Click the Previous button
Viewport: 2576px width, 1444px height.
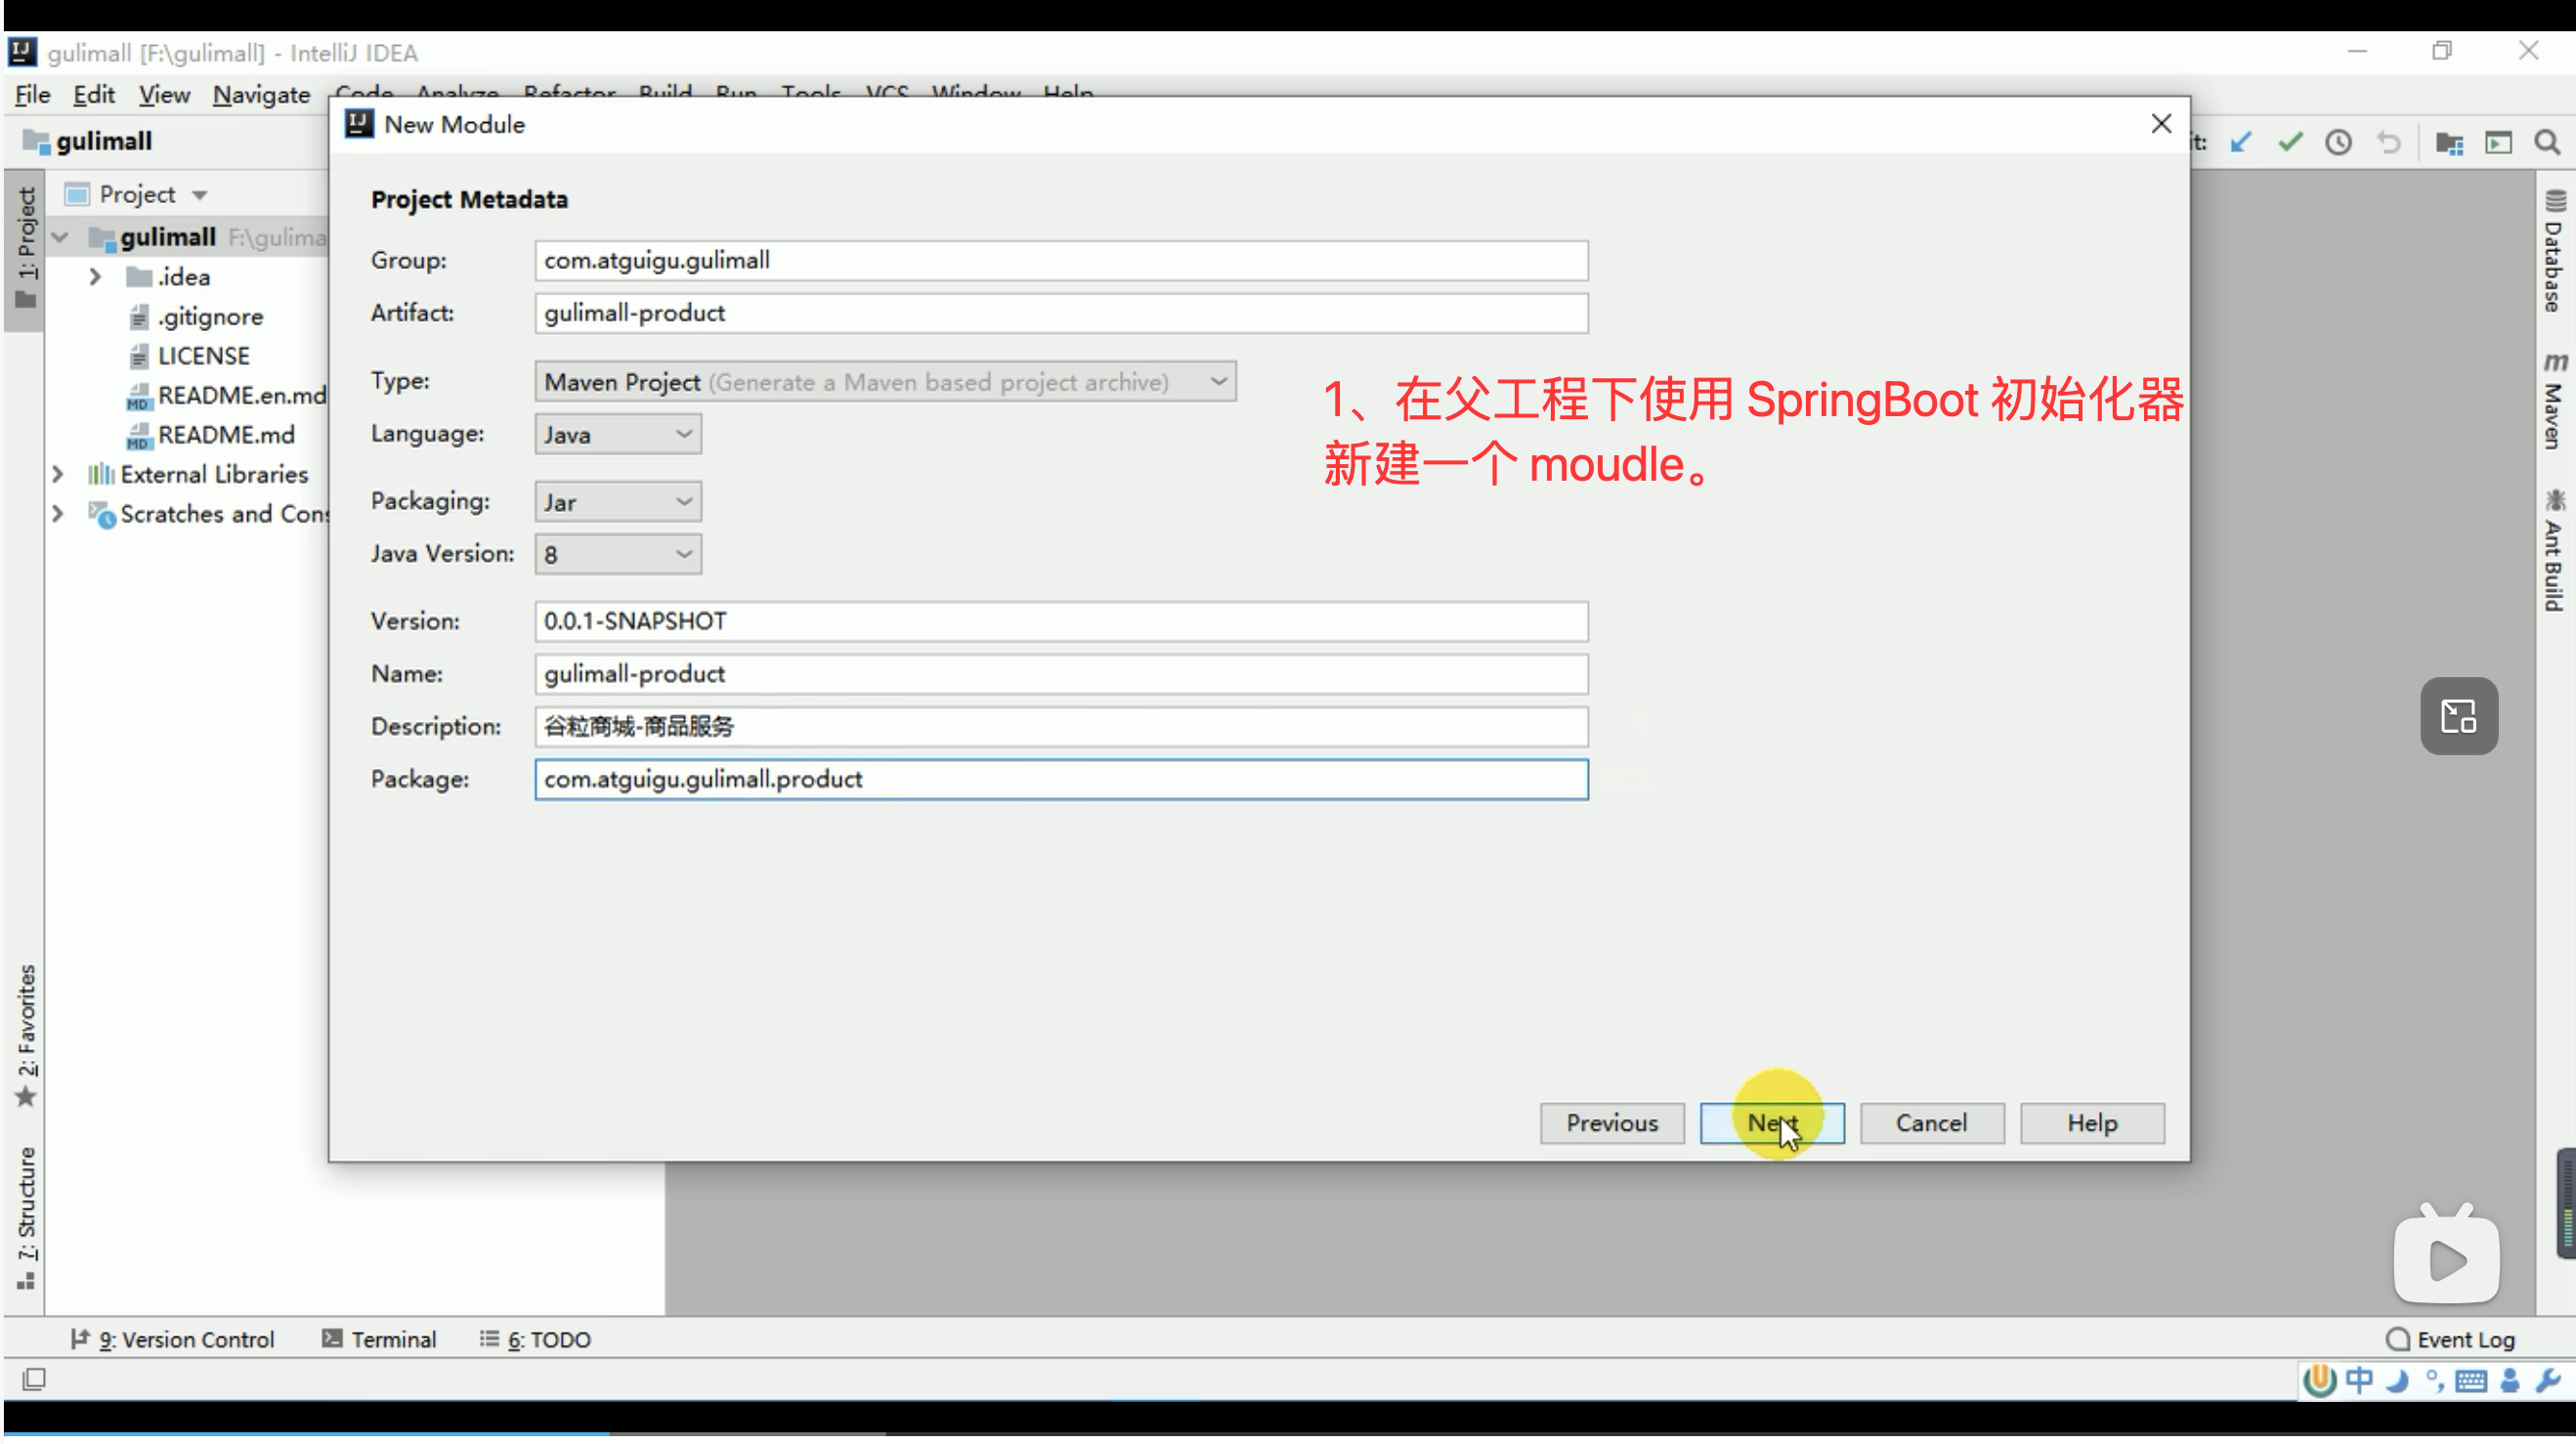coord(1612,1123)
